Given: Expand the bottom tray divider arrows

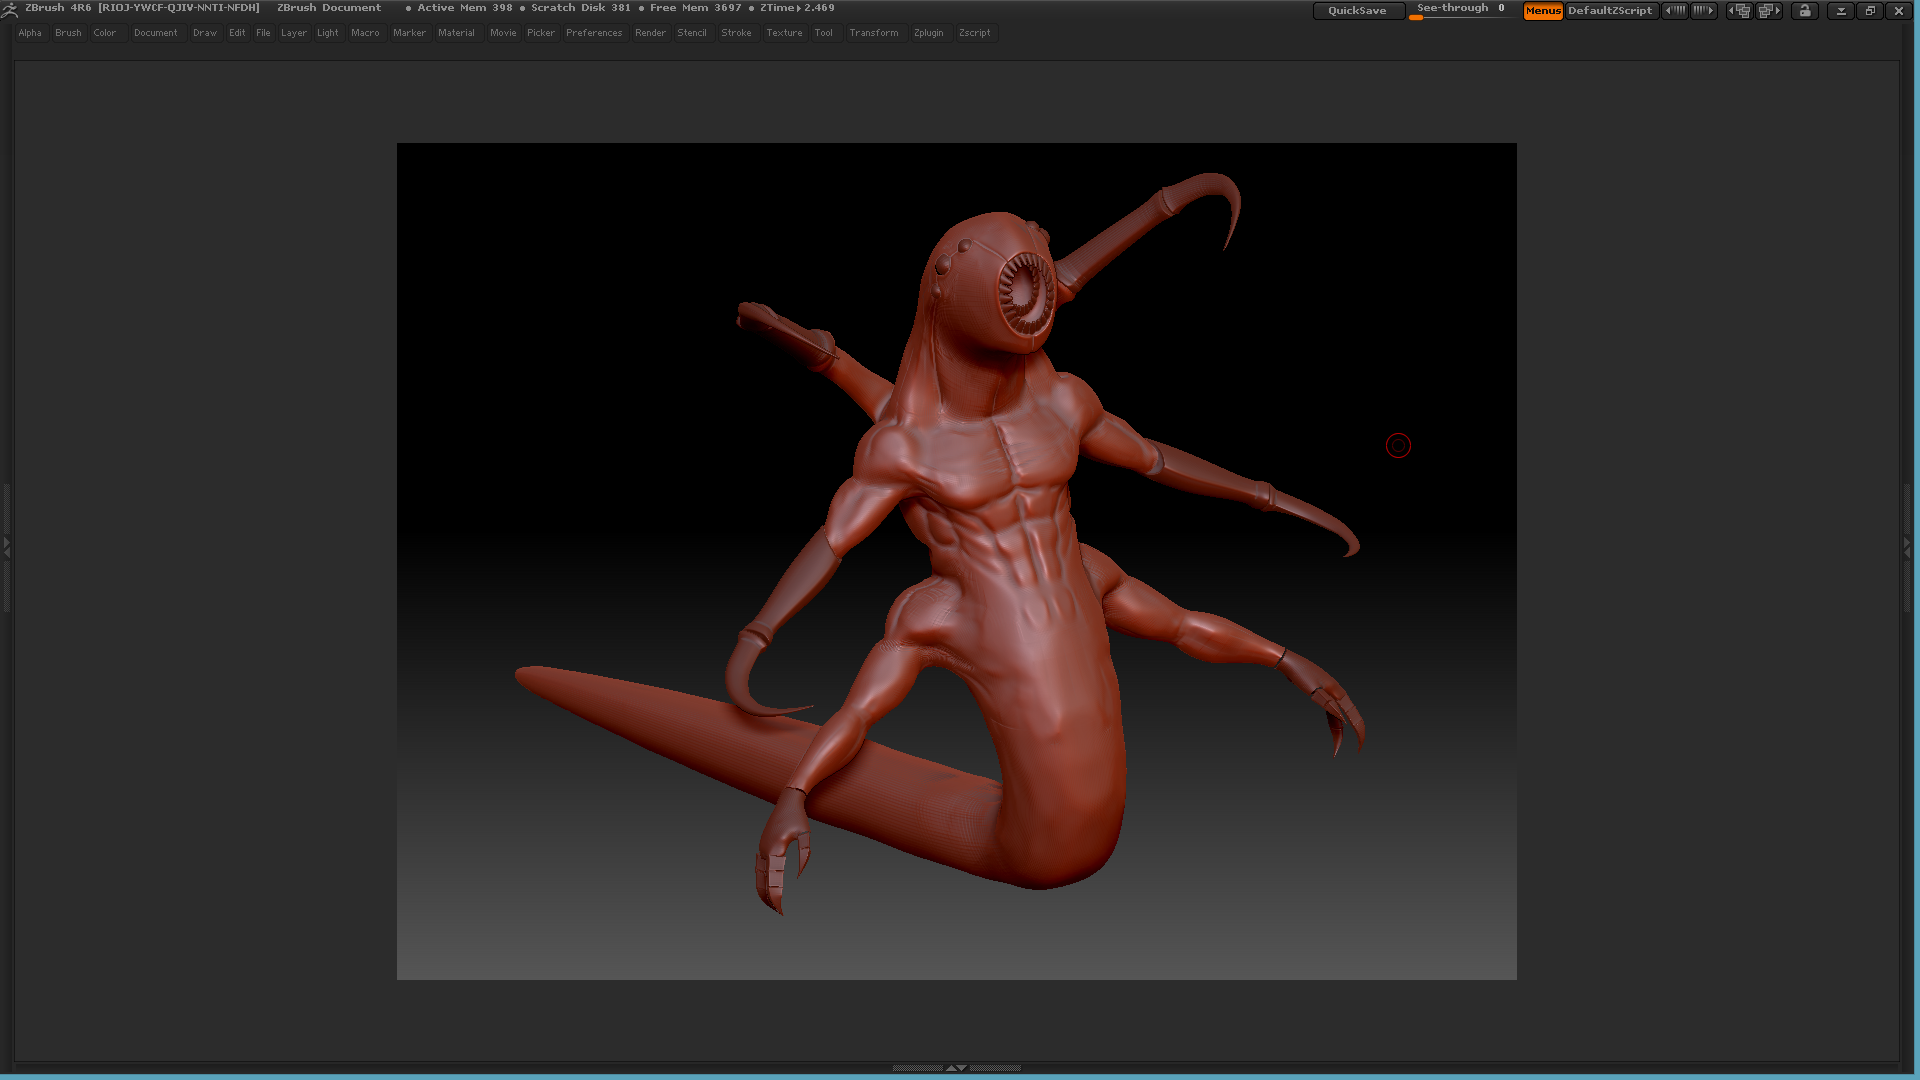Looking at the screenshot, I should pos(956,1068).
